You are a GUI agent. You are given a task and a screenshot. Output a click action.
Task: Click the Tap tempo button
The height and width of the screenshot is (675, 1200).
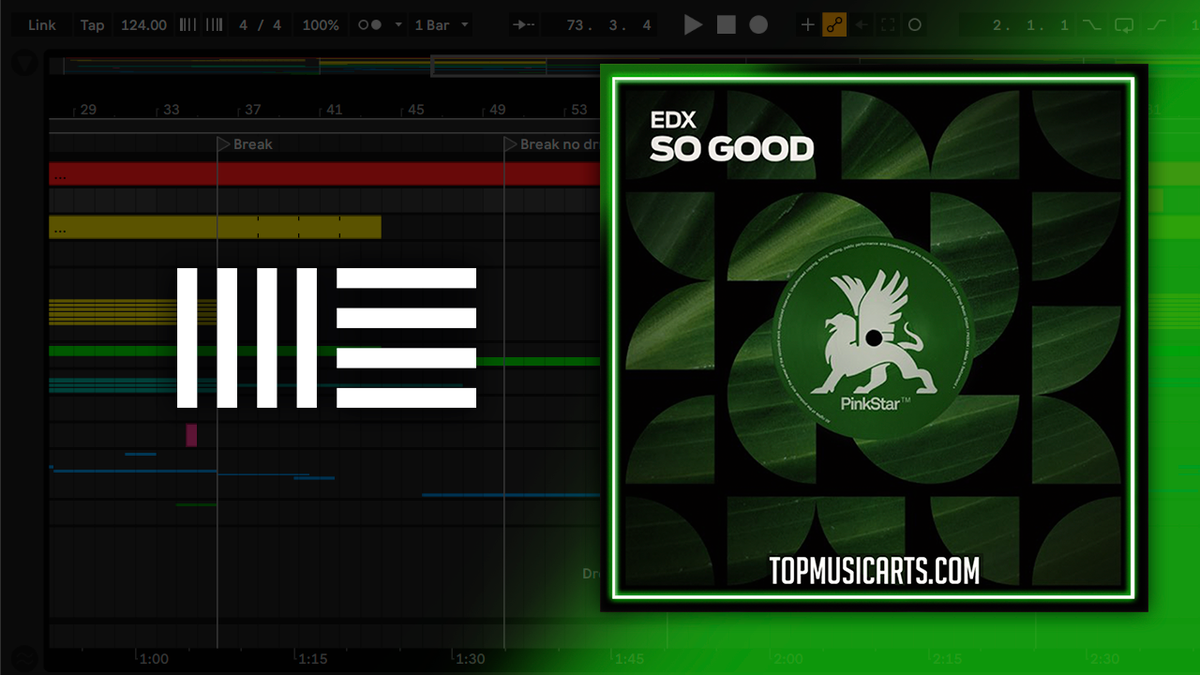[92, 24]
